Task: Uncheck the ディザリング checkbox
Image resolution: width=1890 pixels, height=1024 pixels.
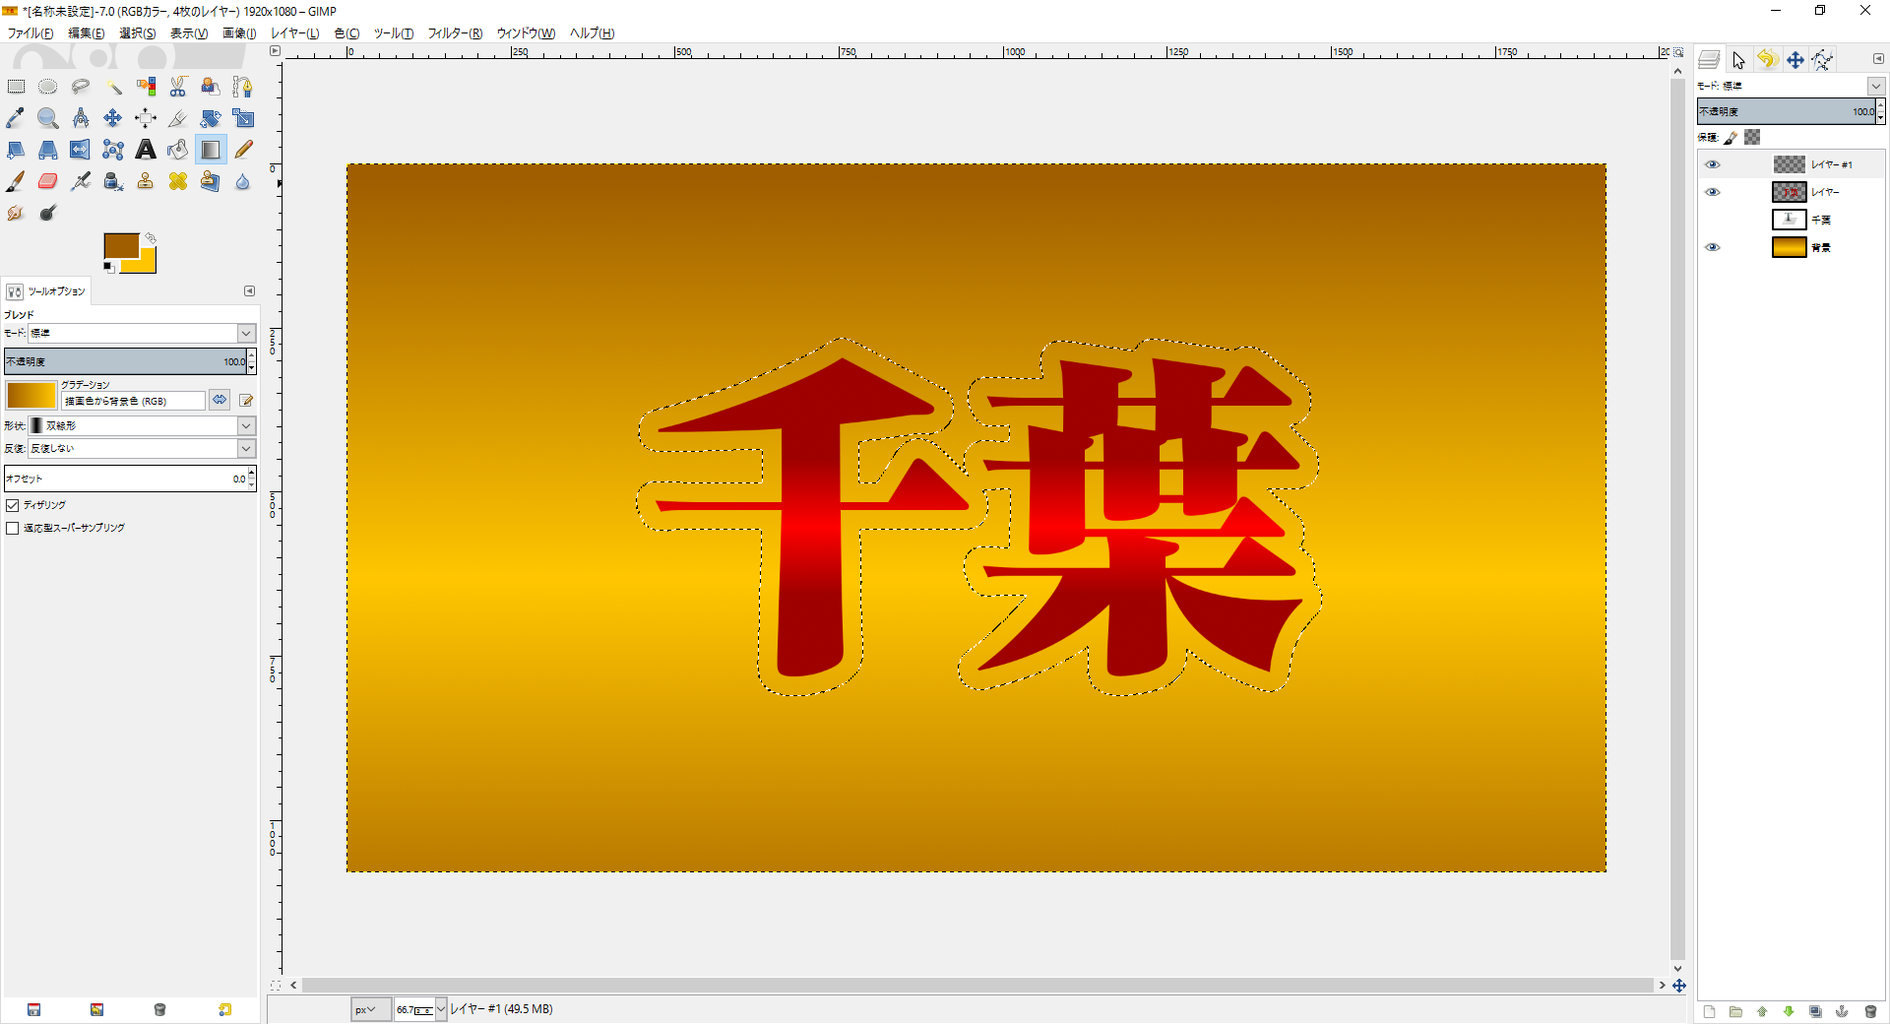Action: pyautogui.click(x=13, y=506)
